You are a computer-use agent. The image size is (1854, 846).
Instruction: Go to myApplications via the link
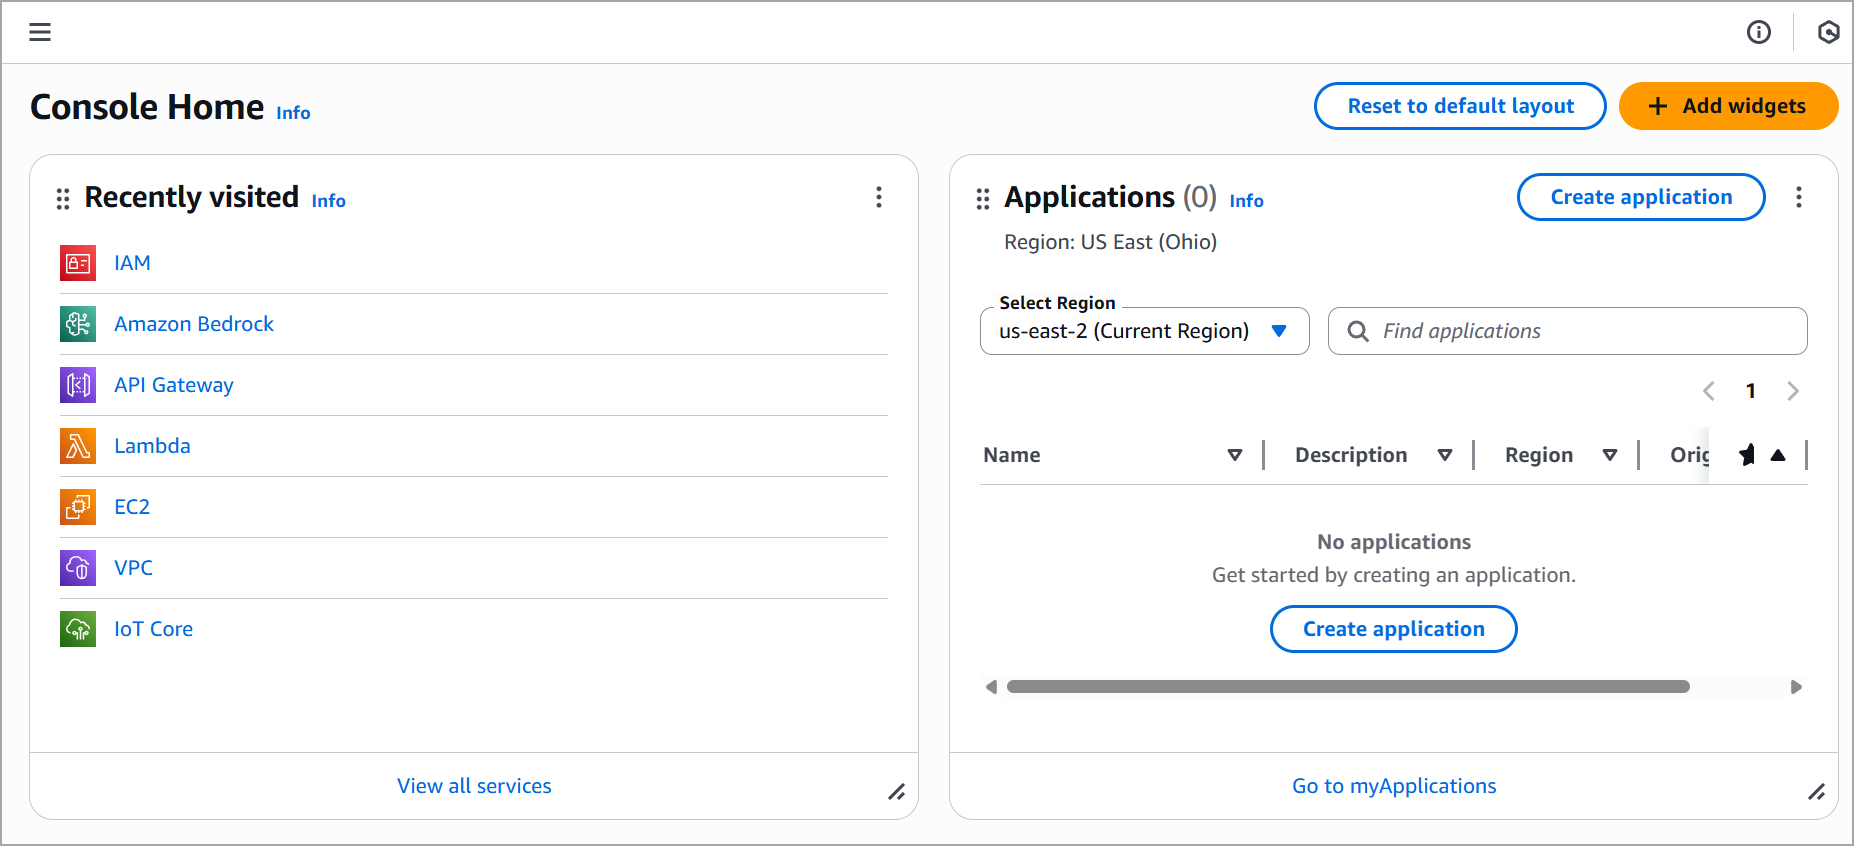[1393, 786]
